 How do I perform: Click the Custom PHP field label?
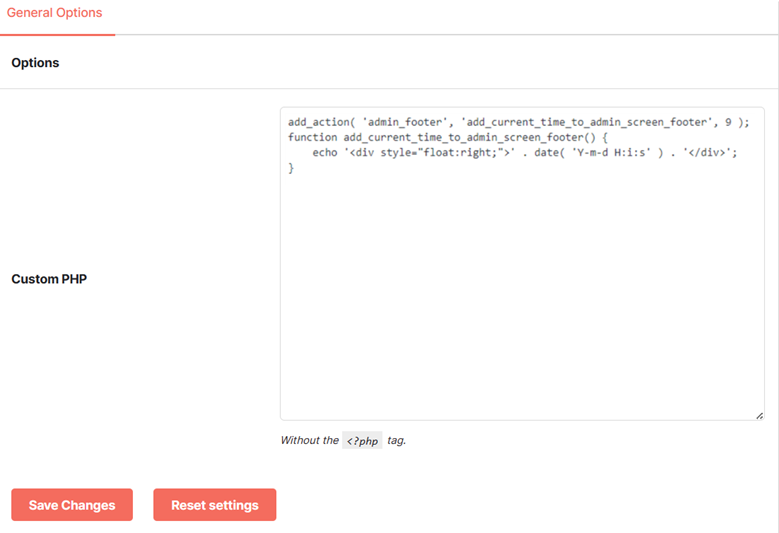point(49,279)
